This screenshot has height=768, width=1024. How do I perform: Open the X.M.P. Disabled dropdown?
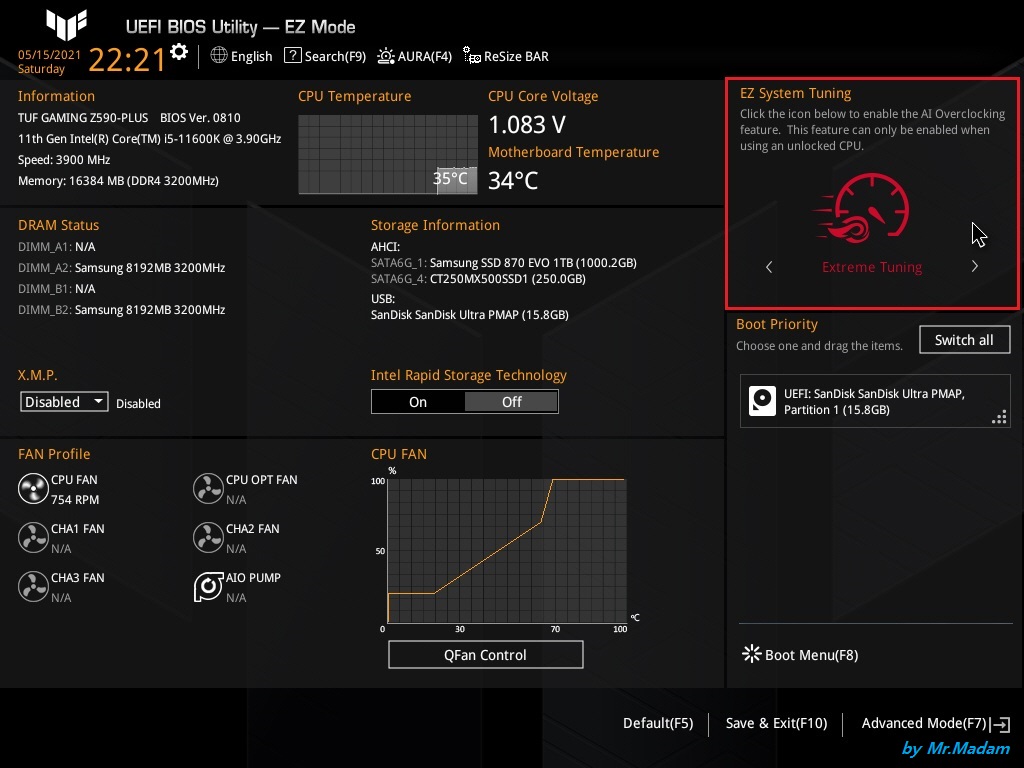64,402
